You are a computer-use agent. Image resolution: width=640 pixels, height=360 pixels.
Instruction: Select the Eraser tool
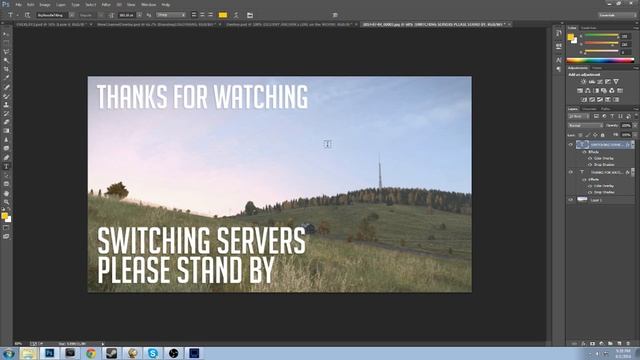coord(6,122)
